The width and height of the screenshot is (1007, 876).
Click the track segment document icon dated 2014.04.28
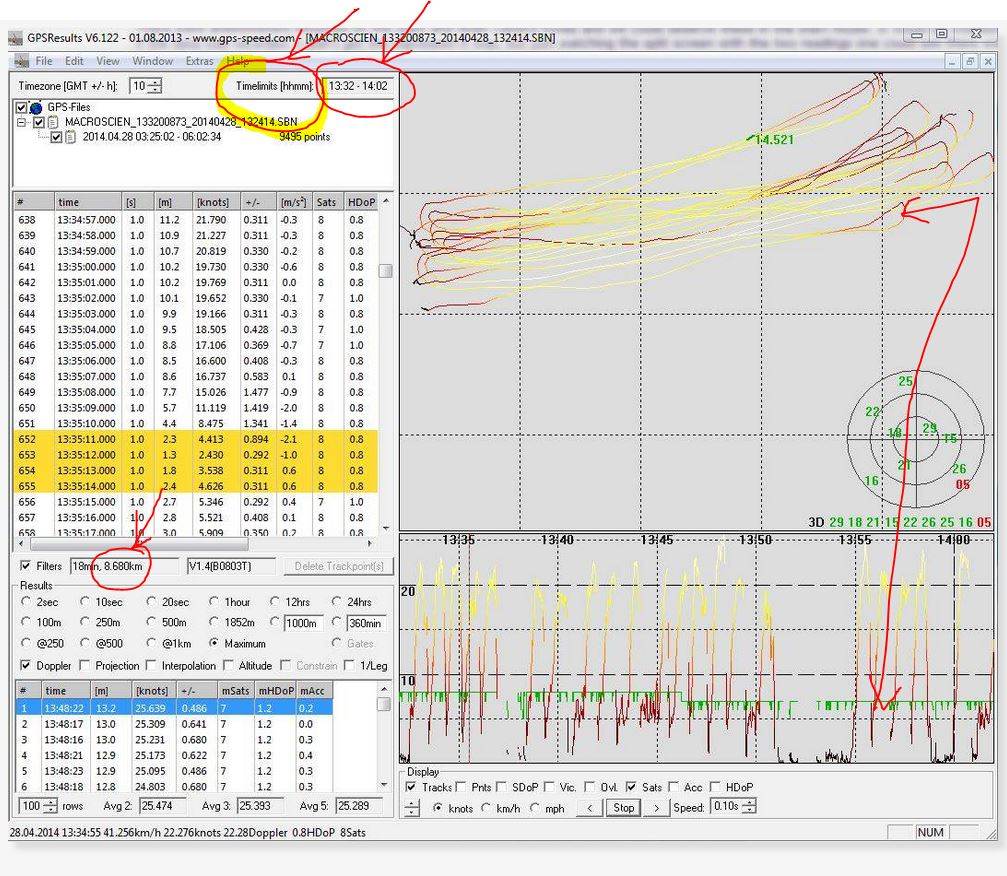click(71, 137)
